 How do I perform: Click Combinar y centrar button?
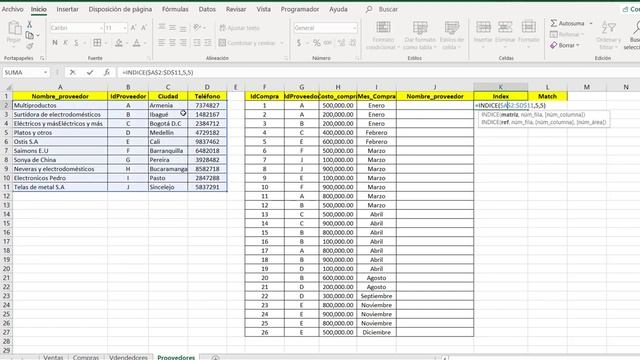247,43
